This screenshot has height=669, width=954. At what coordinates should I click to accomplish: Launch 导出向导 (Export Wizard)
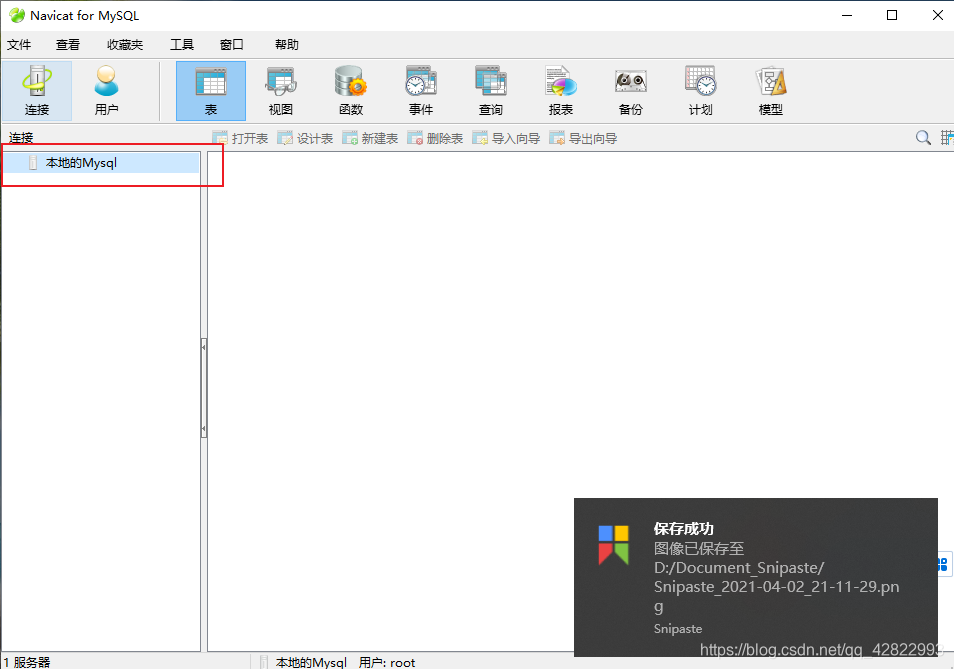[x=583, y=139]
